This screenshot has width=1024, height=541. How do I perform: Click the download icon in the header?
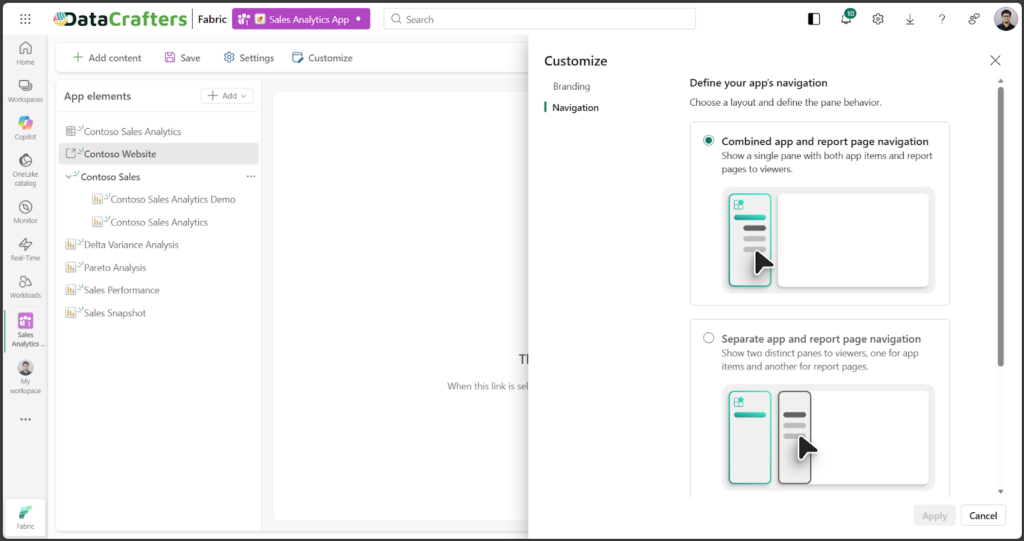coord(910,19)
